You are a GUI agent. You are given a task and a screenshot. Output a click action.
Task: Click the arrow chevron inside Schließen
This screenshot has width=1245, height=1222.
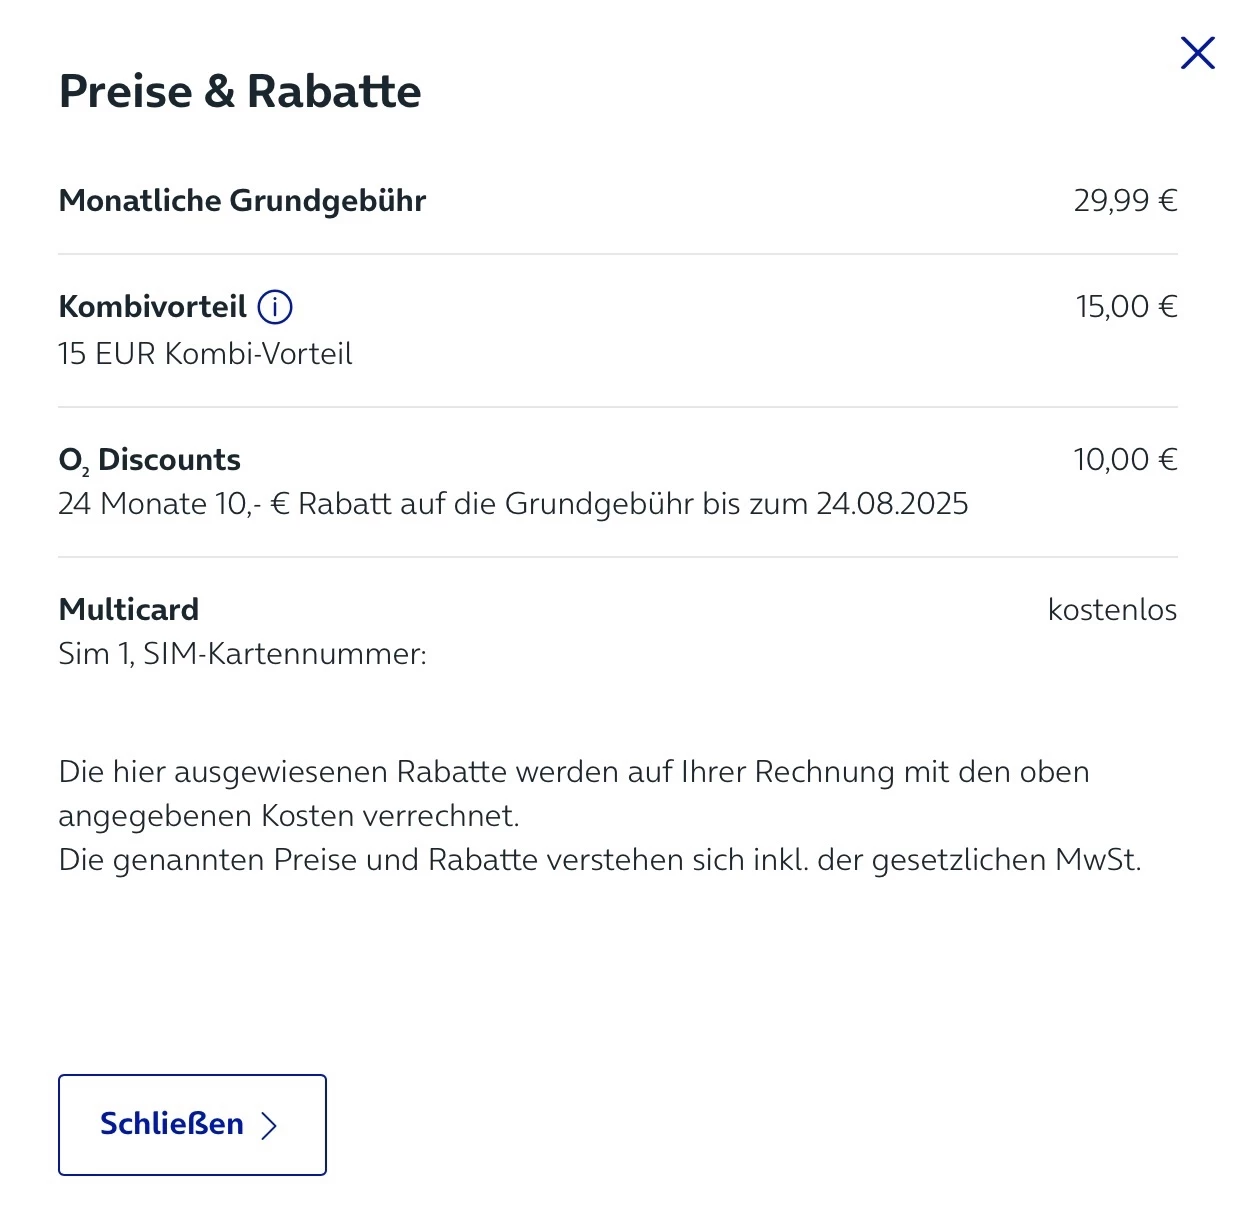(x=269, y=1126)
